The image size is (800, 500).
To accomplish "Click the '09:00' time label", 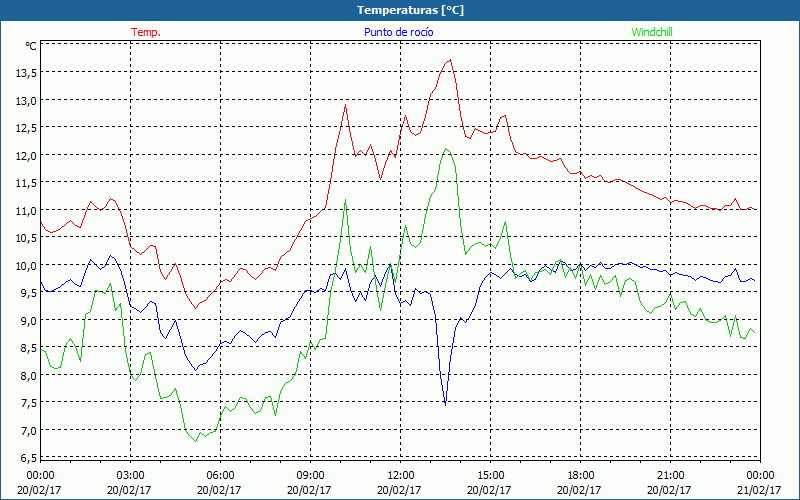I will coord(310,476).
